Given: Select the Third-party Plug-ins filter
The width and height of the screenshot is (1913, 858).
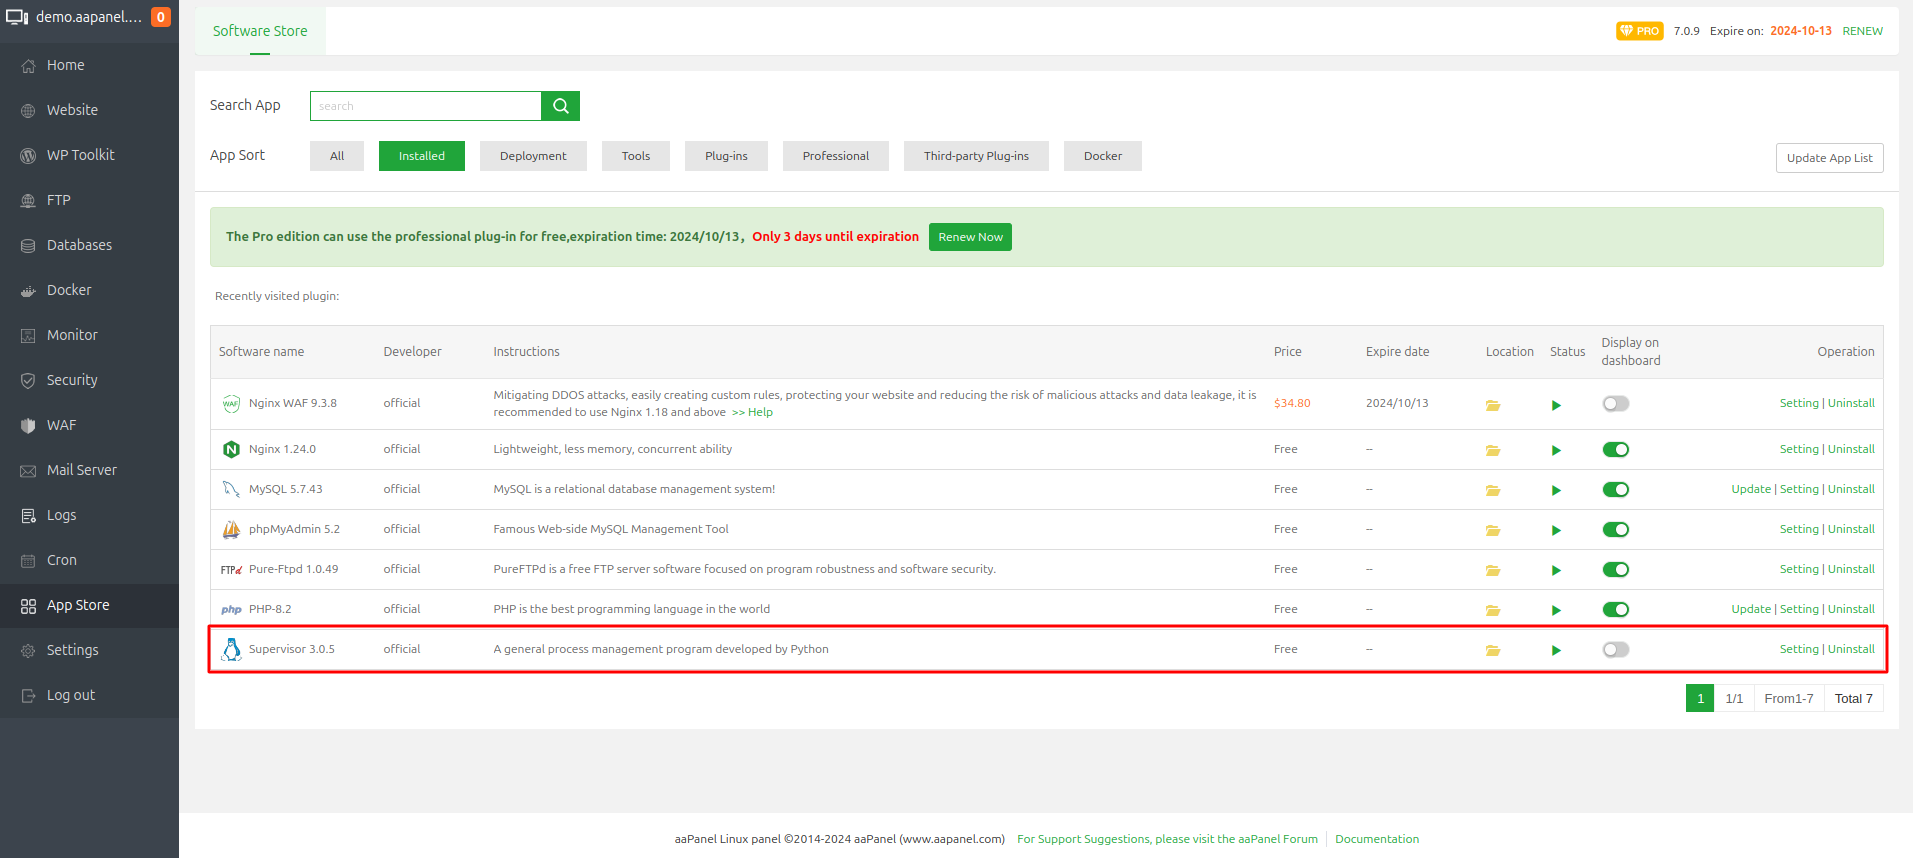Looking at the screenshot, I should [x=975, y=156].
